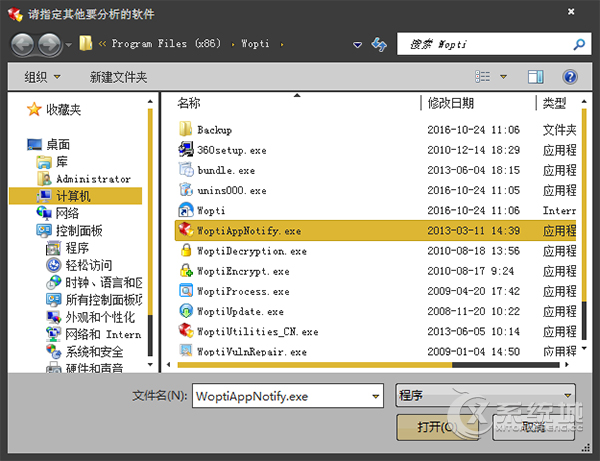Click the Back navigation arrow button

click(x=23, y=45)
